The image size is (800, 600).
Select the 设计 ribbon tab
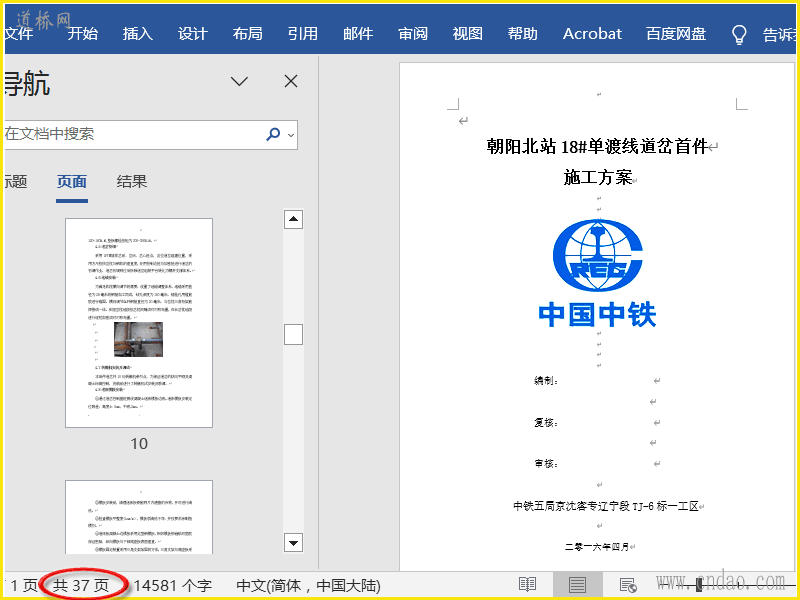click(193, 34)
